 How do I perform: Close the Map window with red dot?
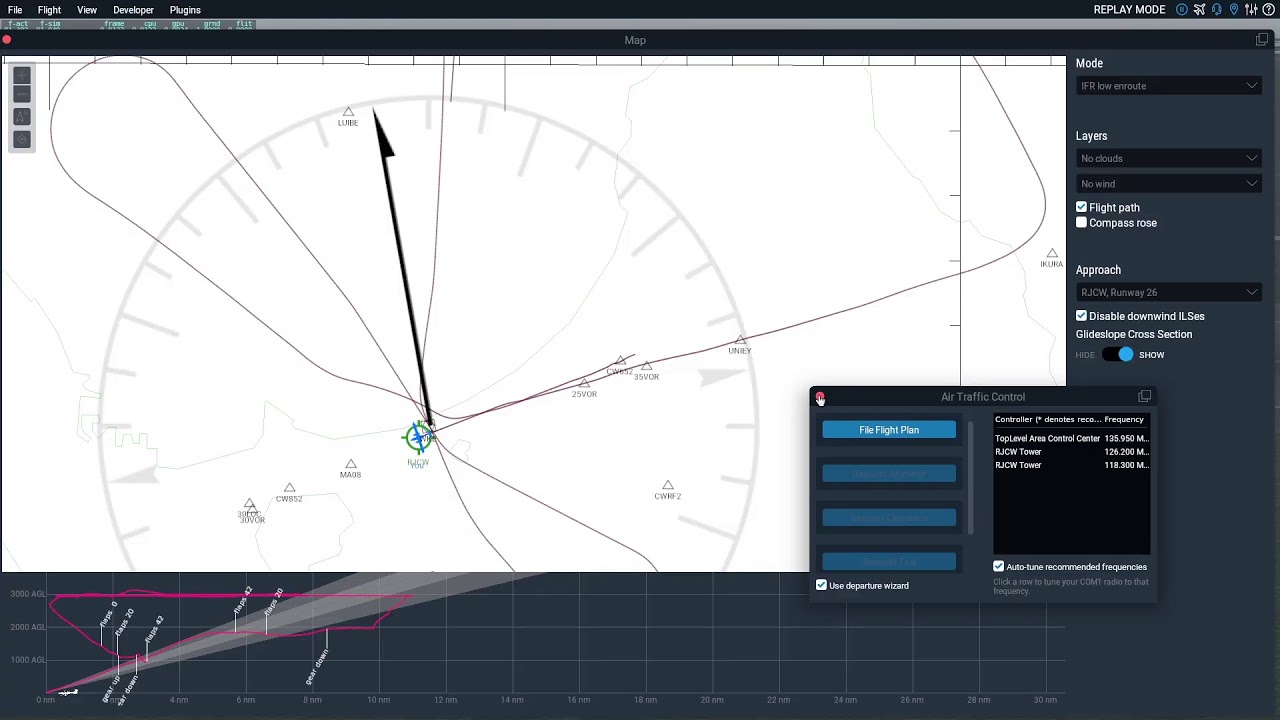6,40
